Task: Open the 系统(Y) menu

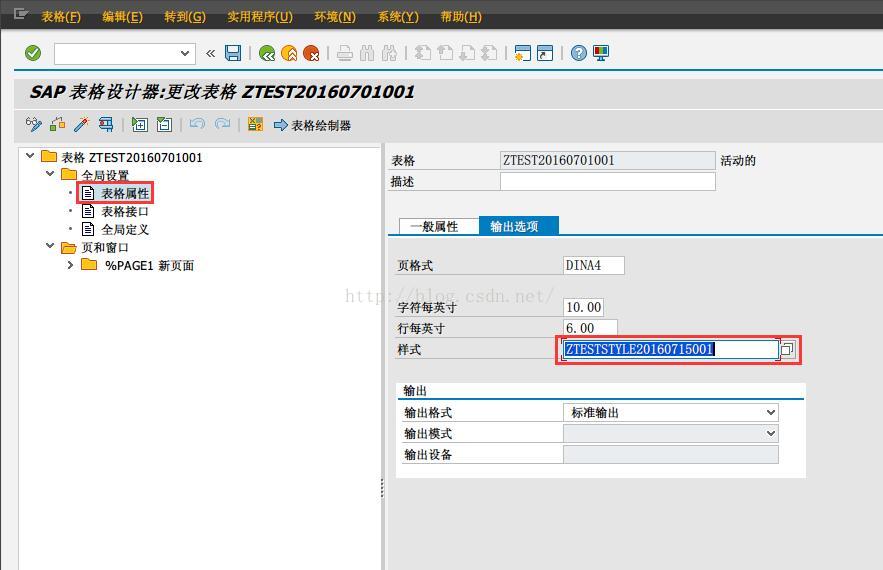Action: coord(398,17)
